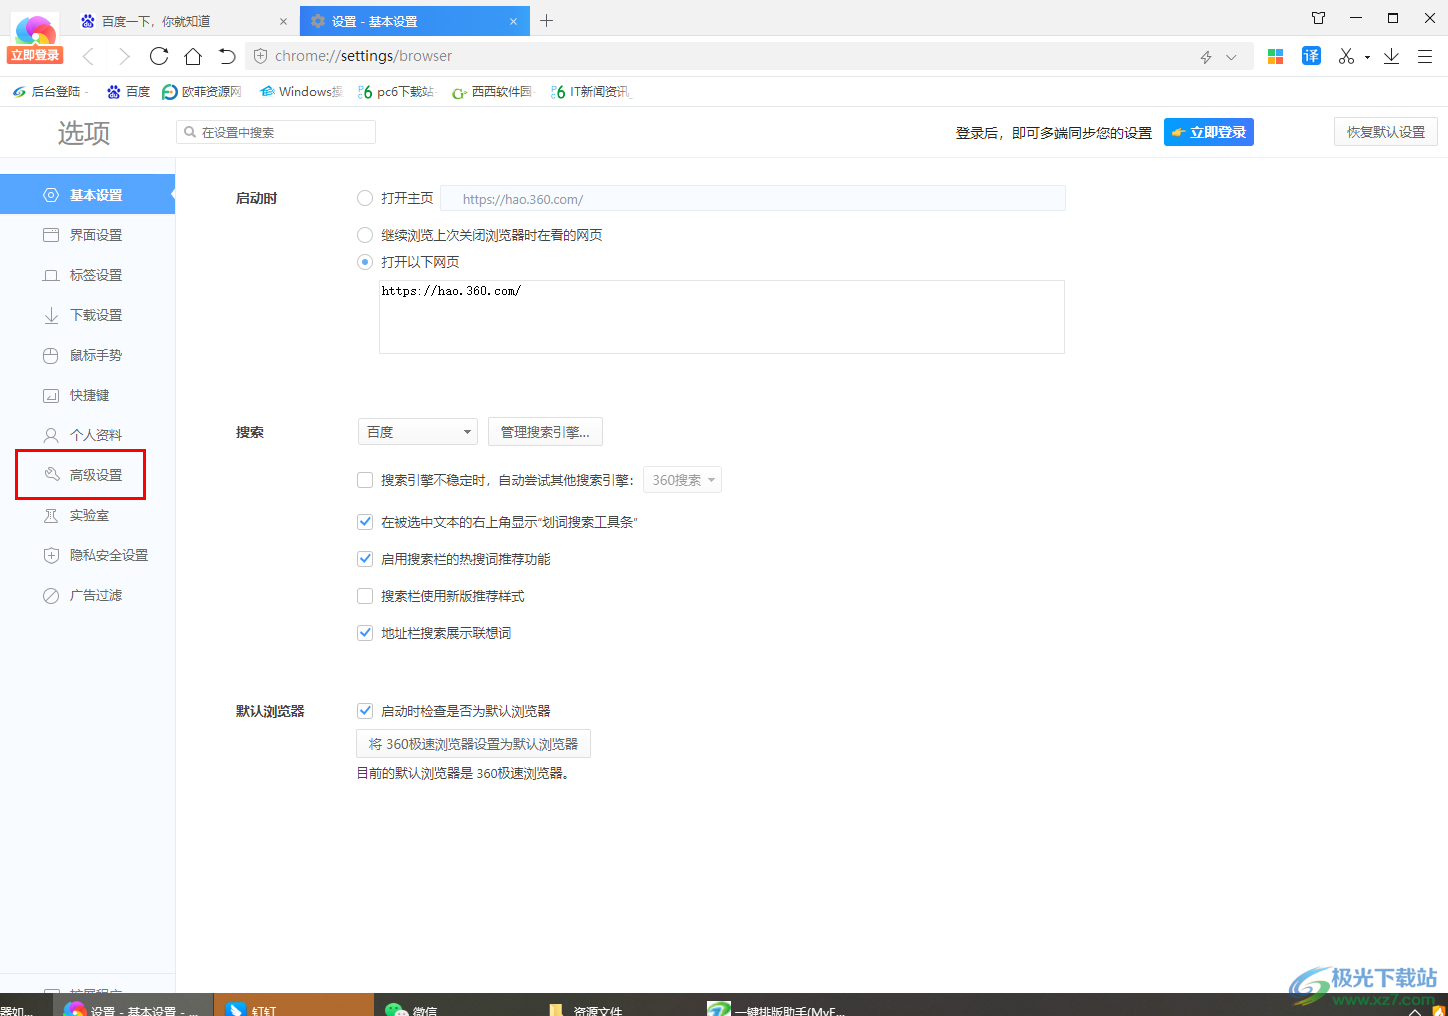This screenshot has width=1448, height=1016.
Task: Click the 钉钉 taskbar item
Action: [293, 1005]
